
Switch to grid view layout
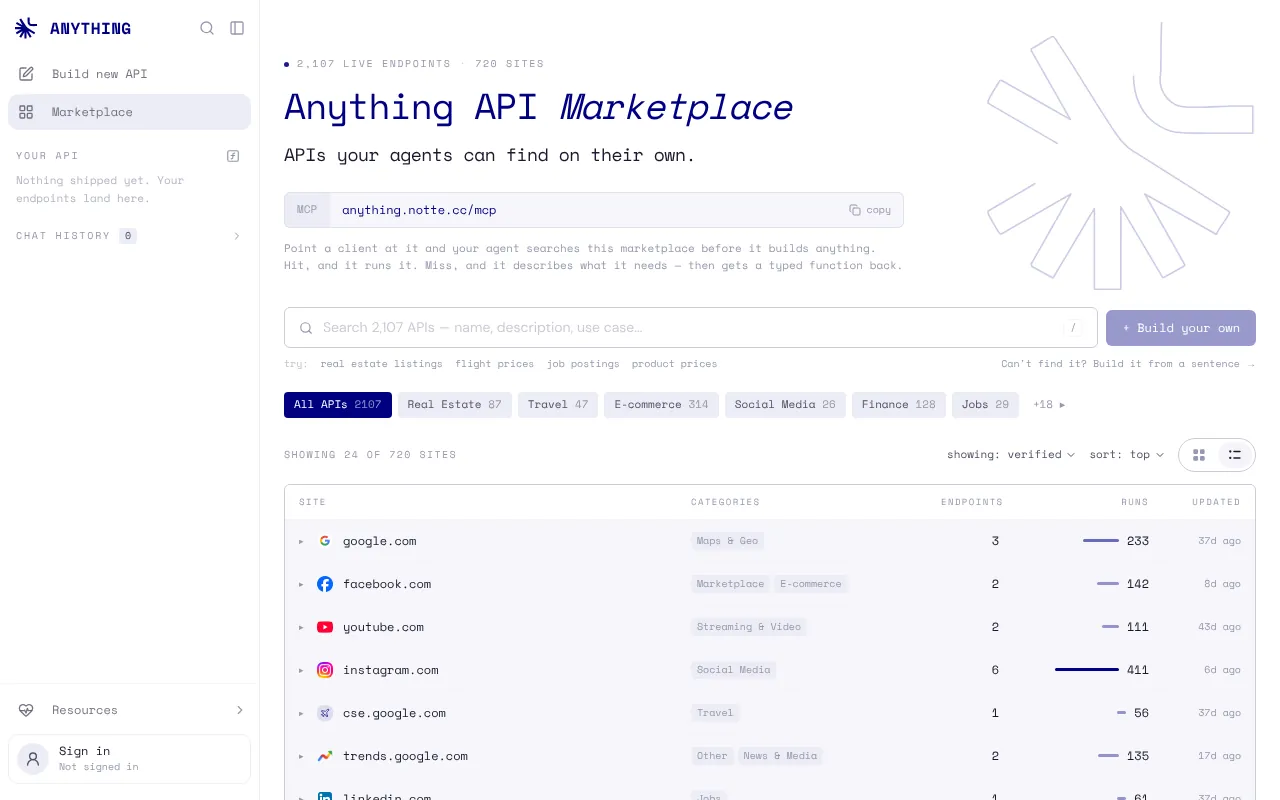pos(1199,455)
